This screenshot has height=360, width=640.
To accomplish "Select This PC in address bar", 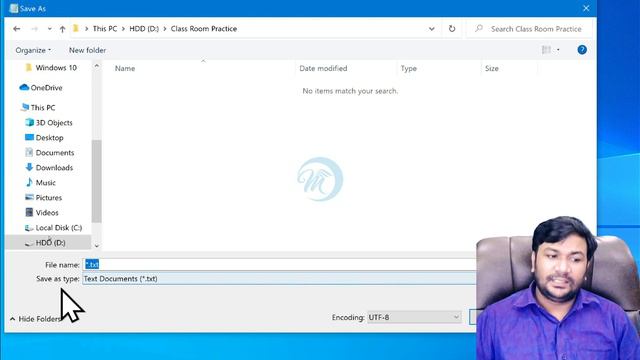I will click(x=105, y=29).
